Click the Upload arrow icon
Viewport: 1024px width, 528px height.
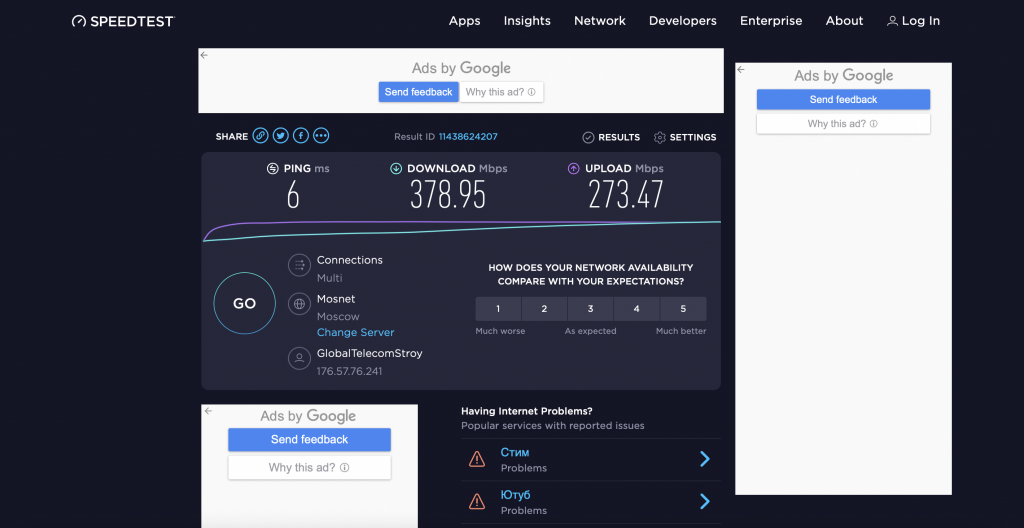(x=573, y=169)
